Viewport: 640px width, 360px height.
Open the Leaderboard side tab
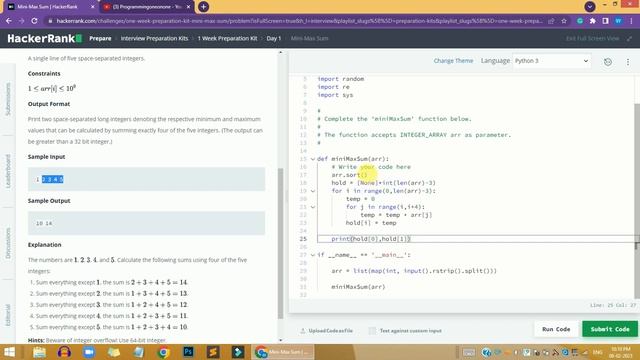coord(8,171)
